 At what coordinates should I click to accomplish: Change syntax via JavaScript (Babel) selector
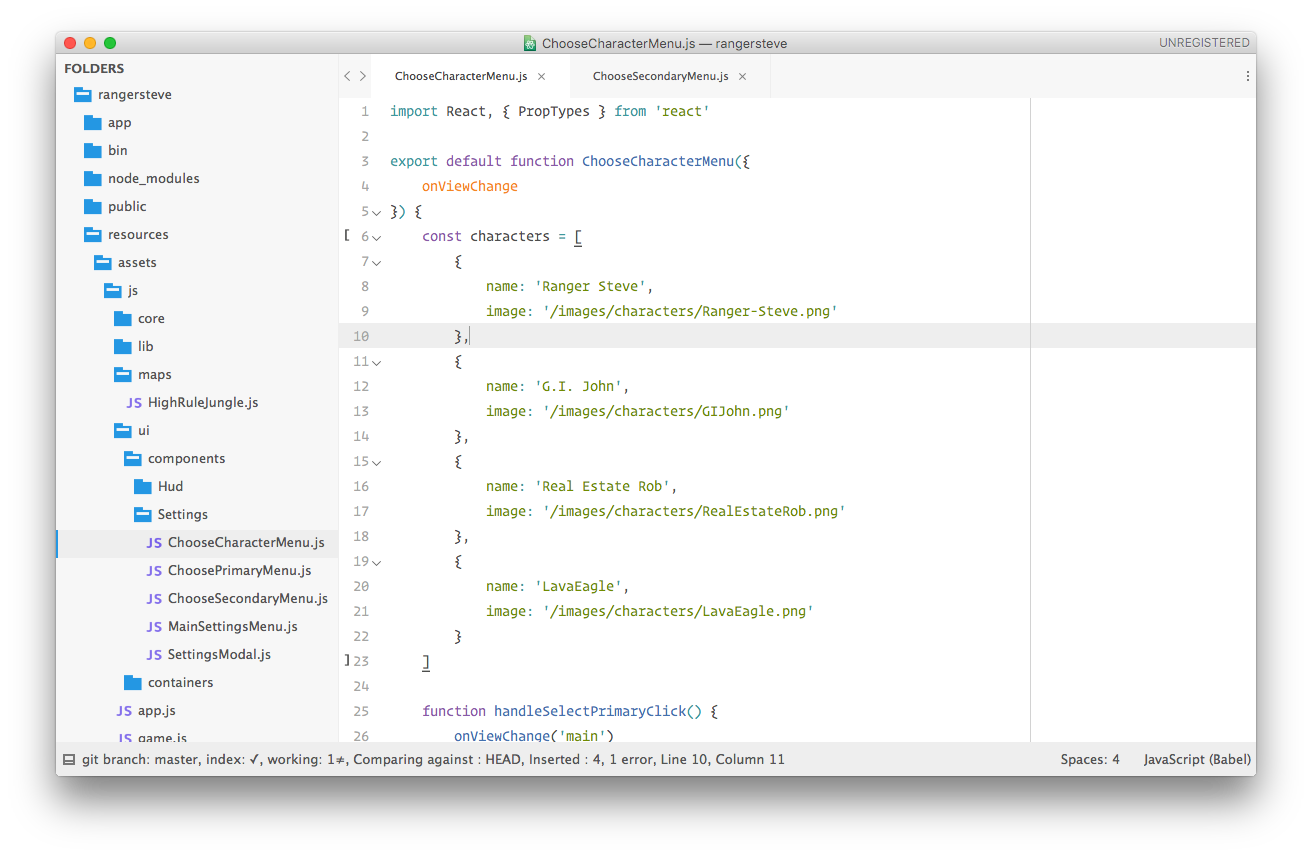pos(1197,760)
